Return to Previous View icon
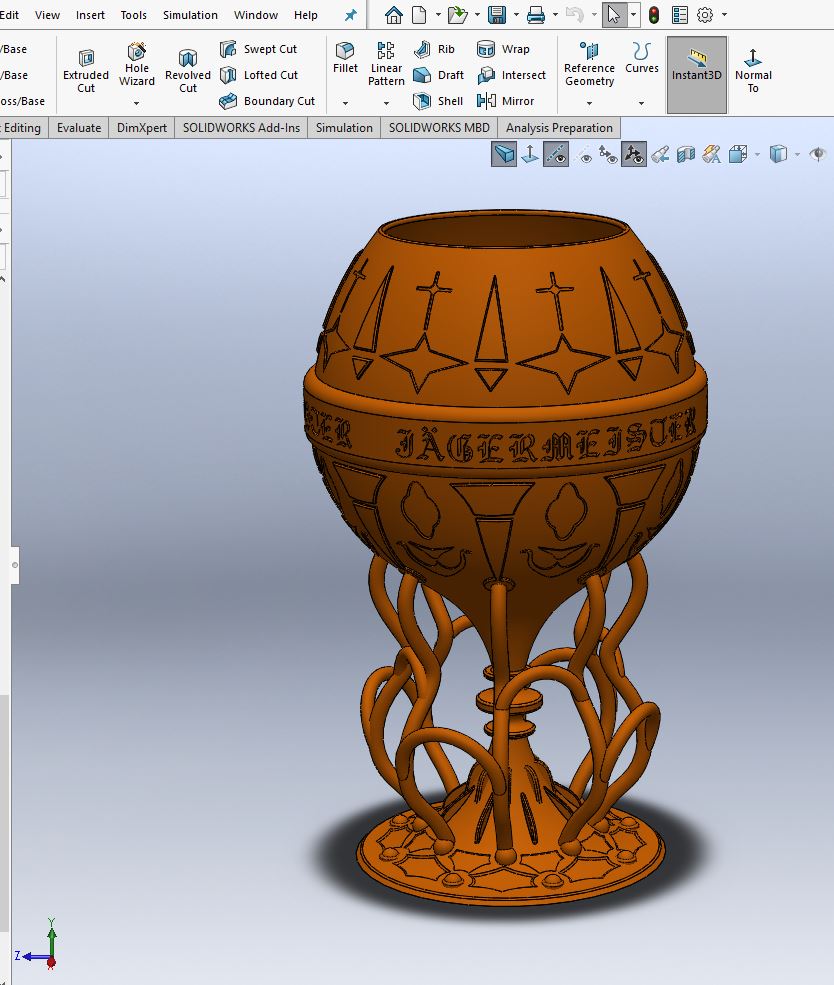834x985 pixels. tap(660, 155)
